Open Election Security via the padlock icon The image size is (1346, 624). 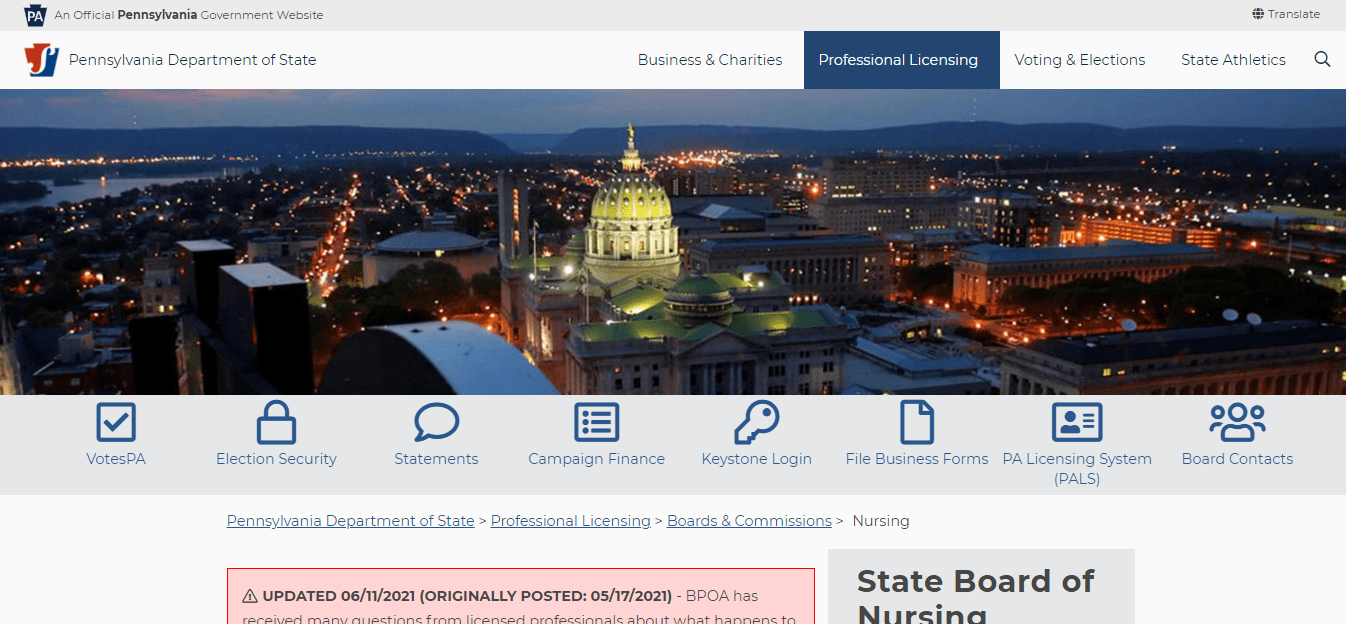coord(276,421)
